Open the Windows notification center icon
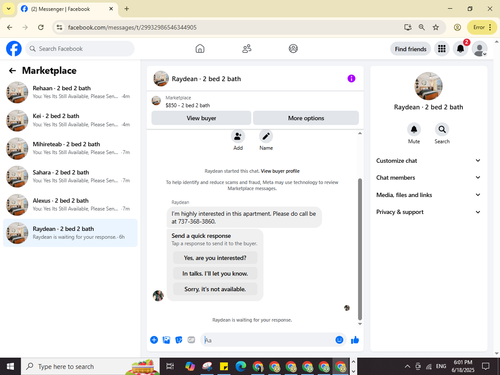This screenshot has width=500, height=375. (x=486, y=366)
